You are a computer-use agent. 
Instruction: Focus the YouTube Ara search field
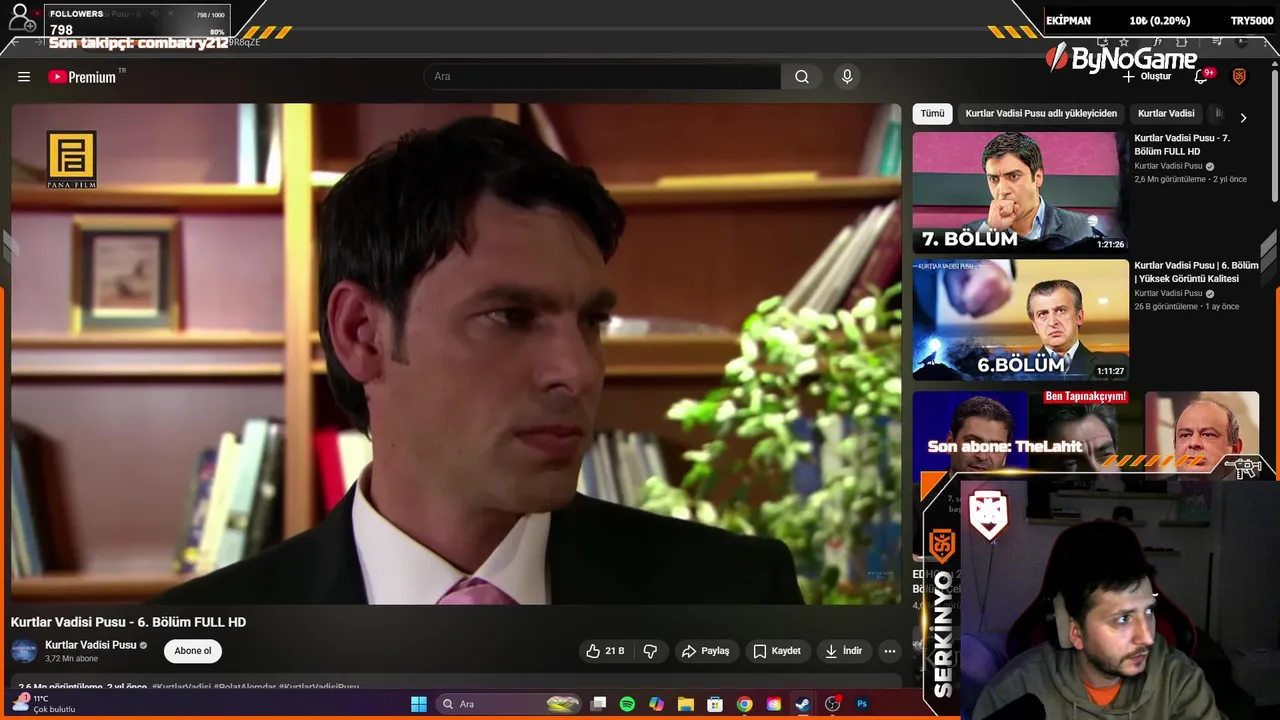603,77
